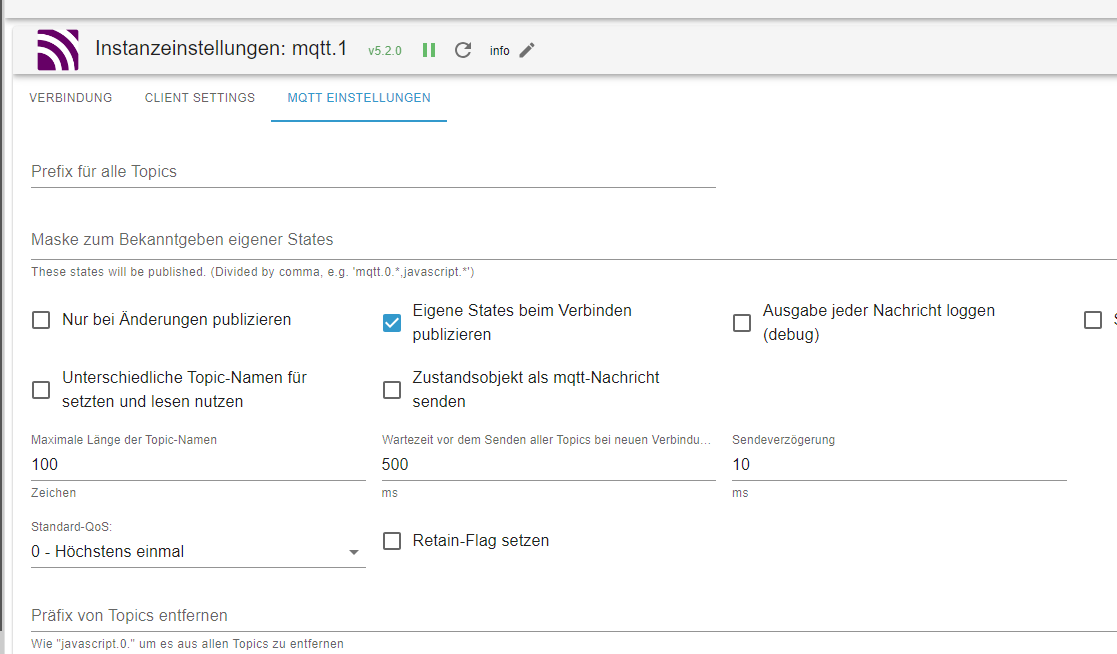Uncheck Eigene States beim Verbinden publizieren
The width and height of the screenshot is (1117, 654).
point(392,323)
